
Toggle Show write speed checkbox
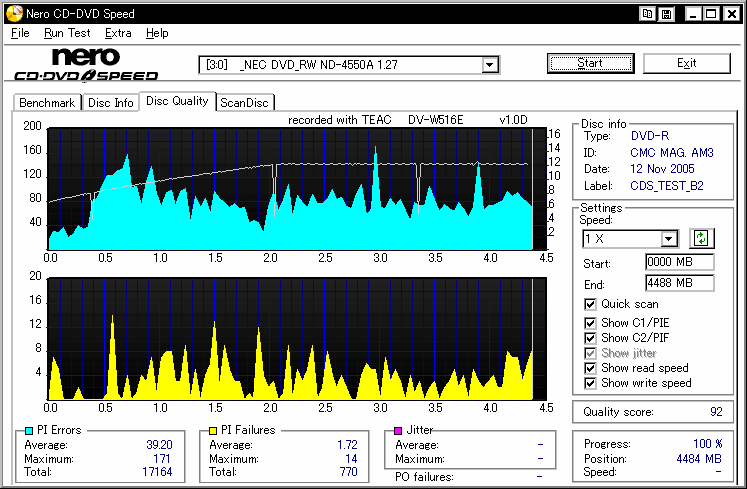tap(590, 383)
